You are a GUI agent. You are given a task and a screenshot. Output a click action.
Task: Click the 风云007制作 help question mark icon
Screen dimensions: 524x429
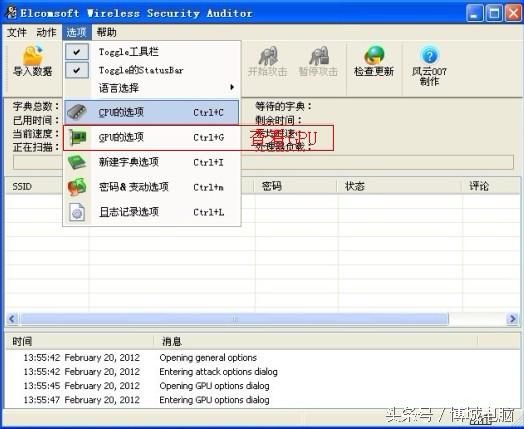coord(429,55)
